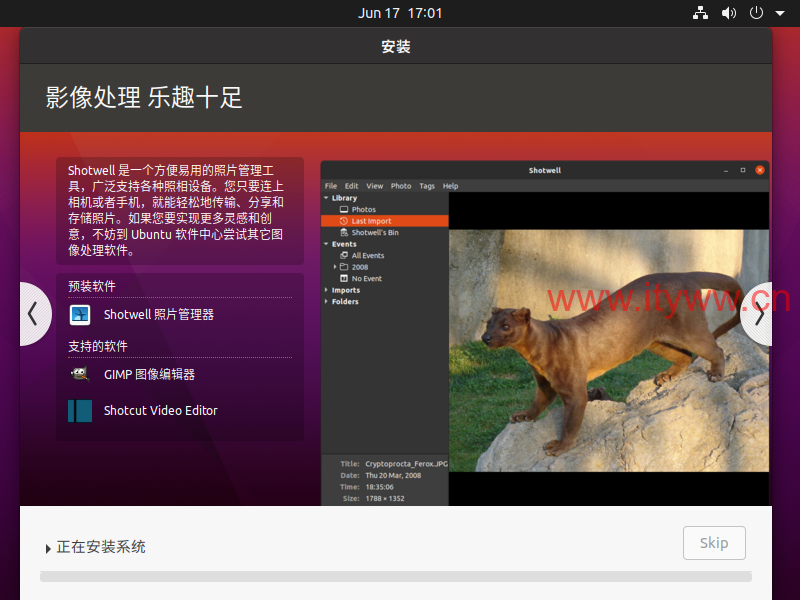Click the '影像处理 乐趣十足' slide heading

(144, 97)
